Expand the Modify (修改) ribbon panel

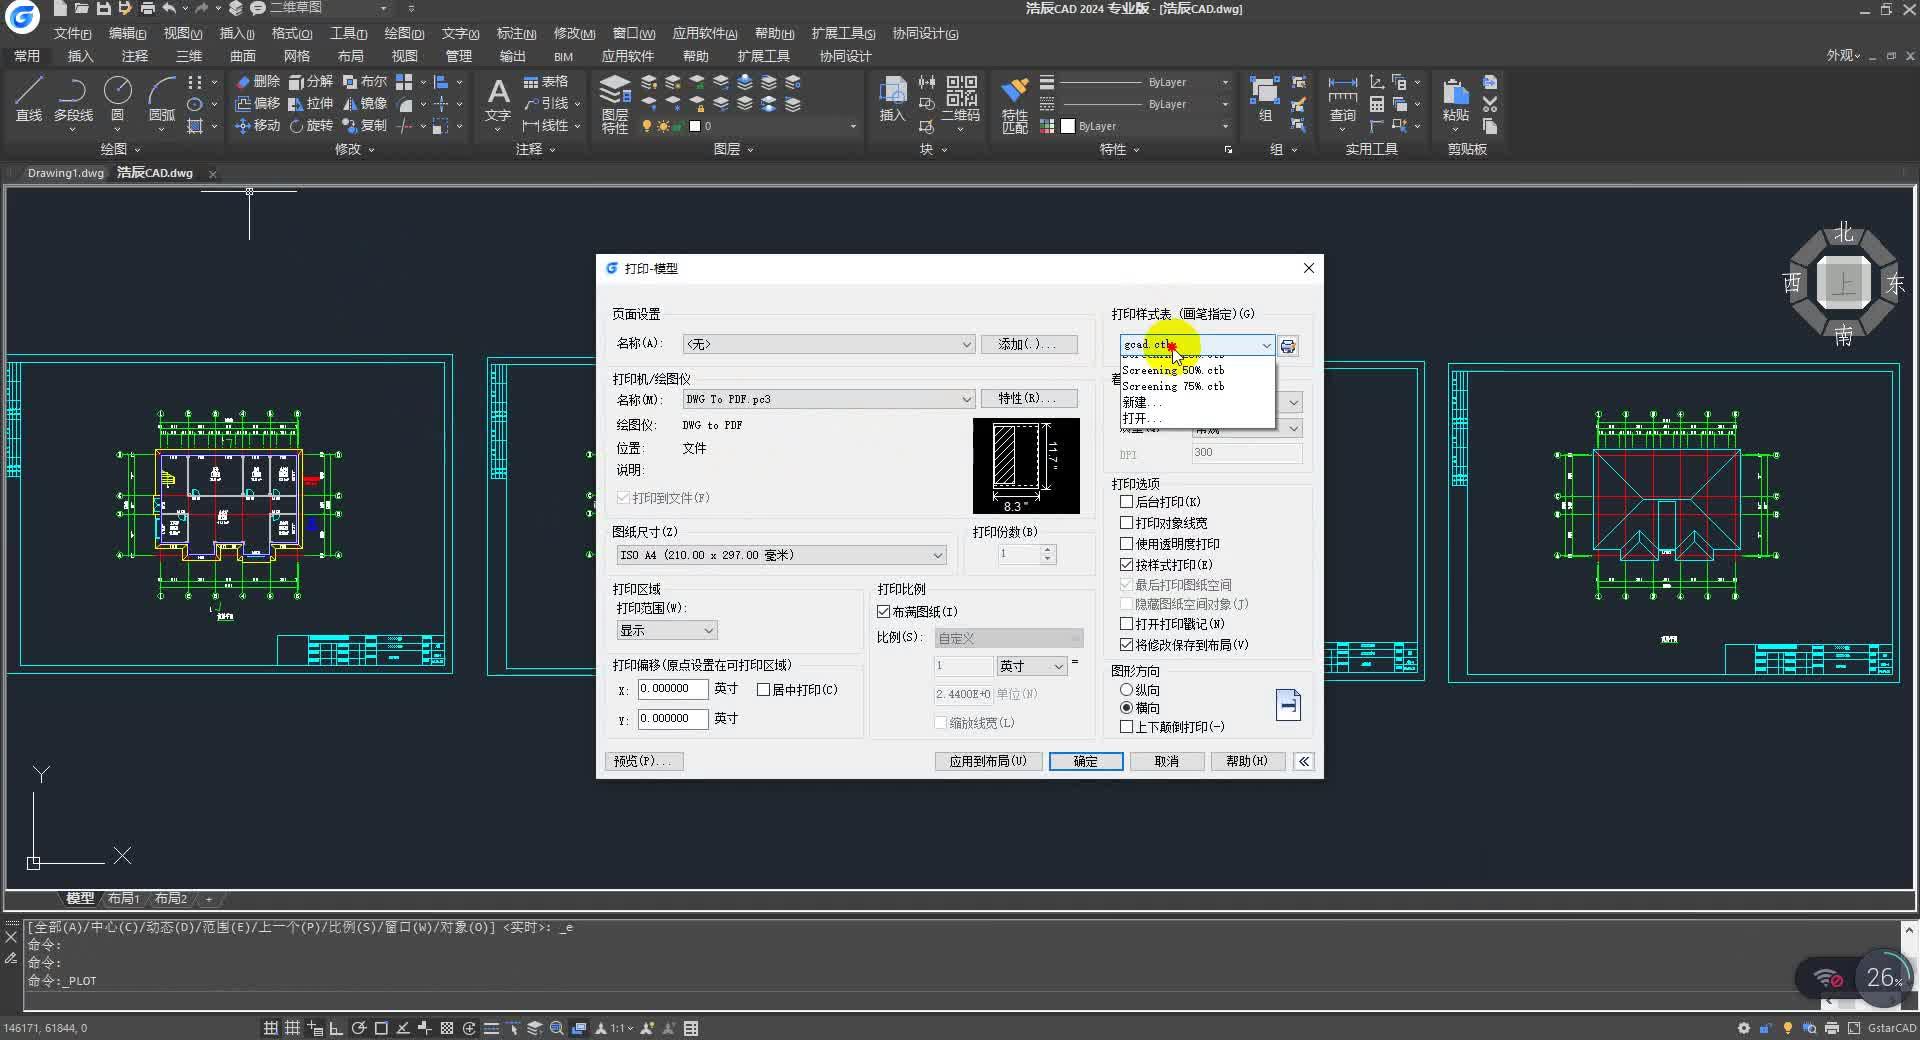pos(354,149)
